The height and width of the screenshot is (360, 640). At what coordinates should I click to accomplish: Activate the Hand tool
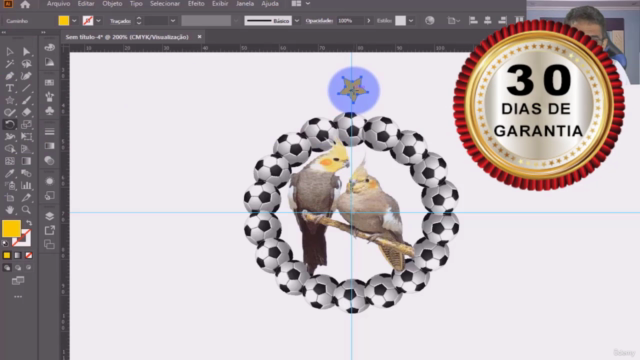click(9, 210)
